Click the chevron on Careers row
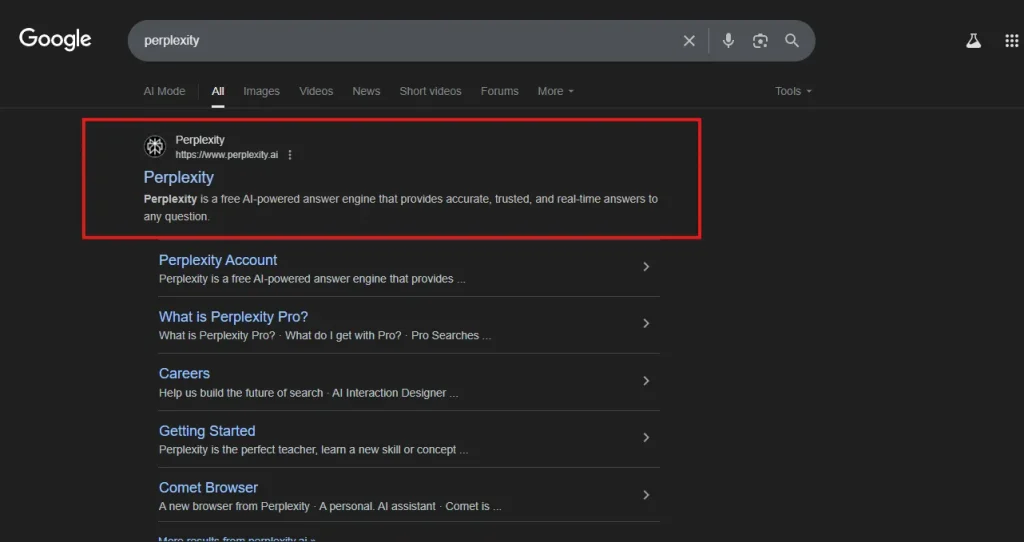The width and height of the screenshot is (1024, 542). click(x=646, y=381)
